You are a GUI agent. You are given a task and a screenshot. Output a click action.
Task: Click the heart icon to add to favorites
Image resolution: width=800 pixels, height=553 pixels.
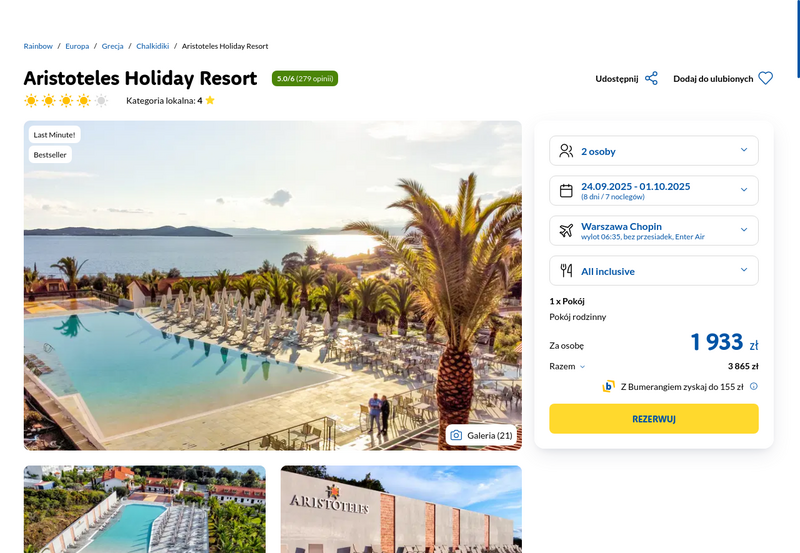coord(765,79)
